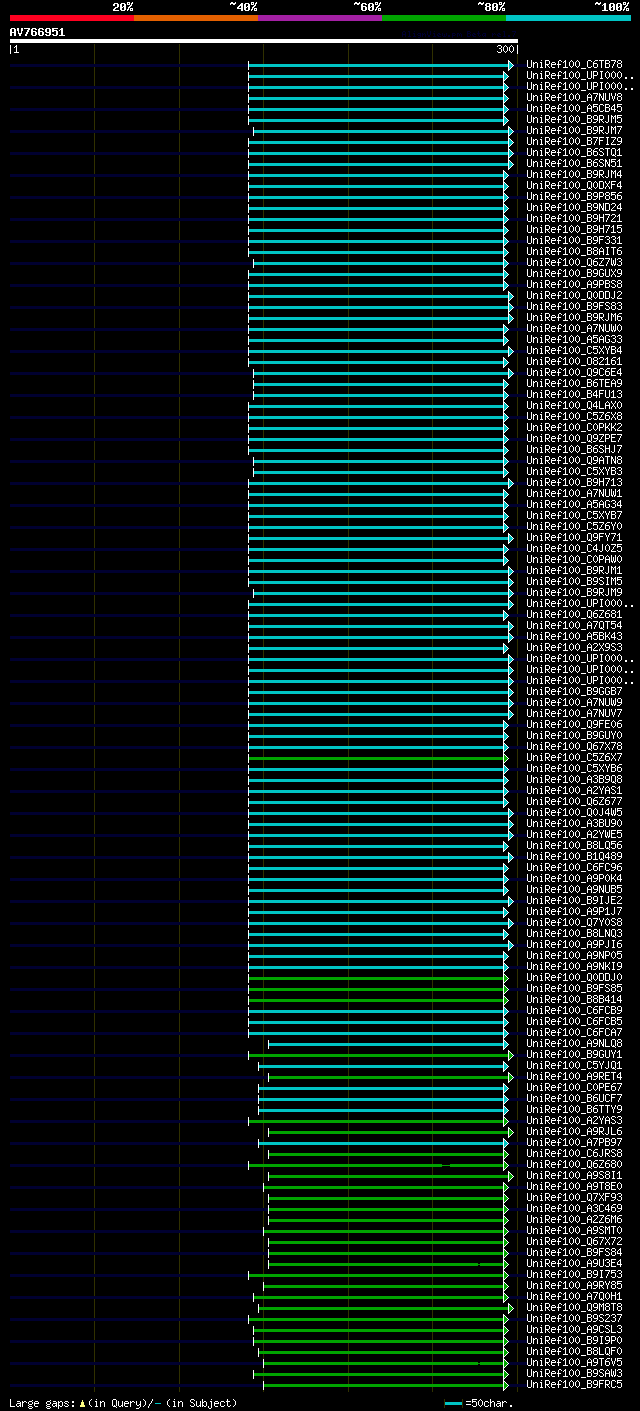Select label UniRef100_Q0DDJ2

point(574,296)
